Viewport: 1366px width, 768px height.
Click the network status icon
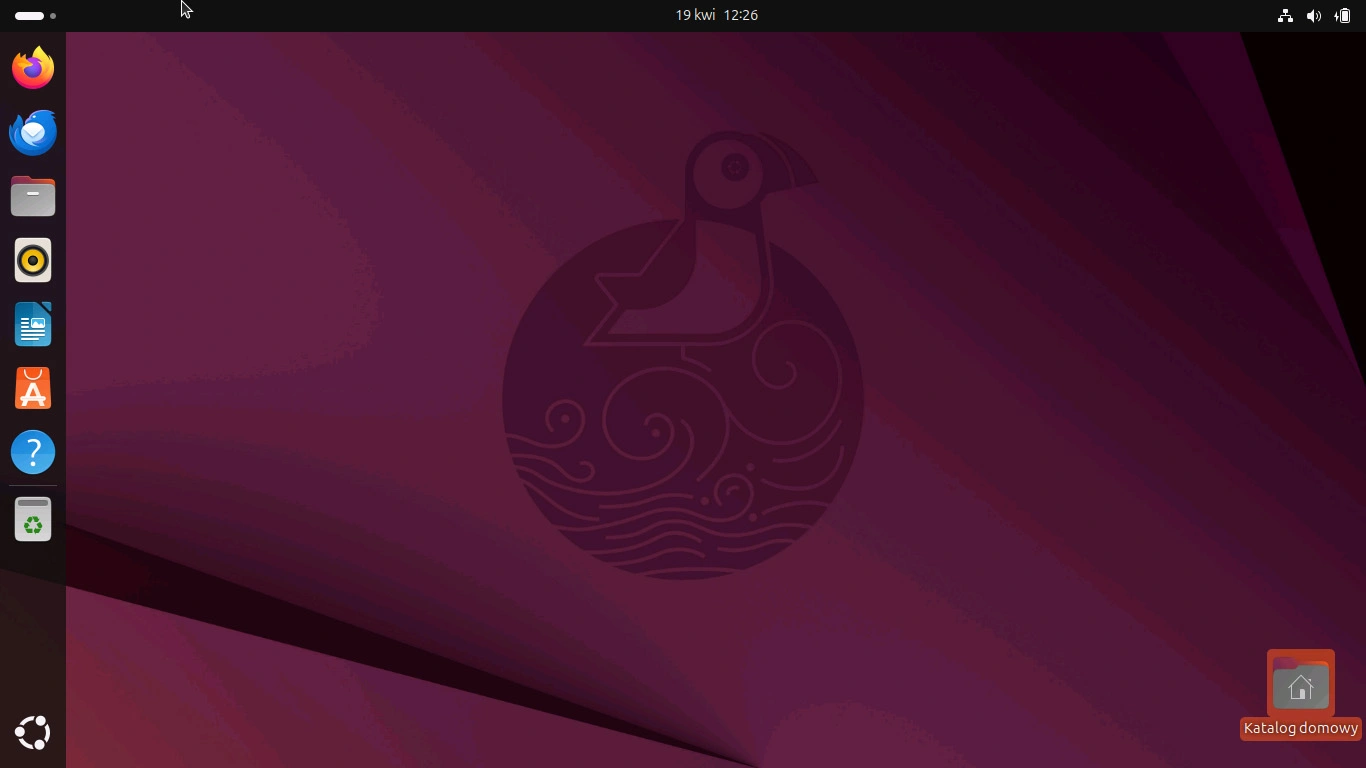coord(1285,15)
